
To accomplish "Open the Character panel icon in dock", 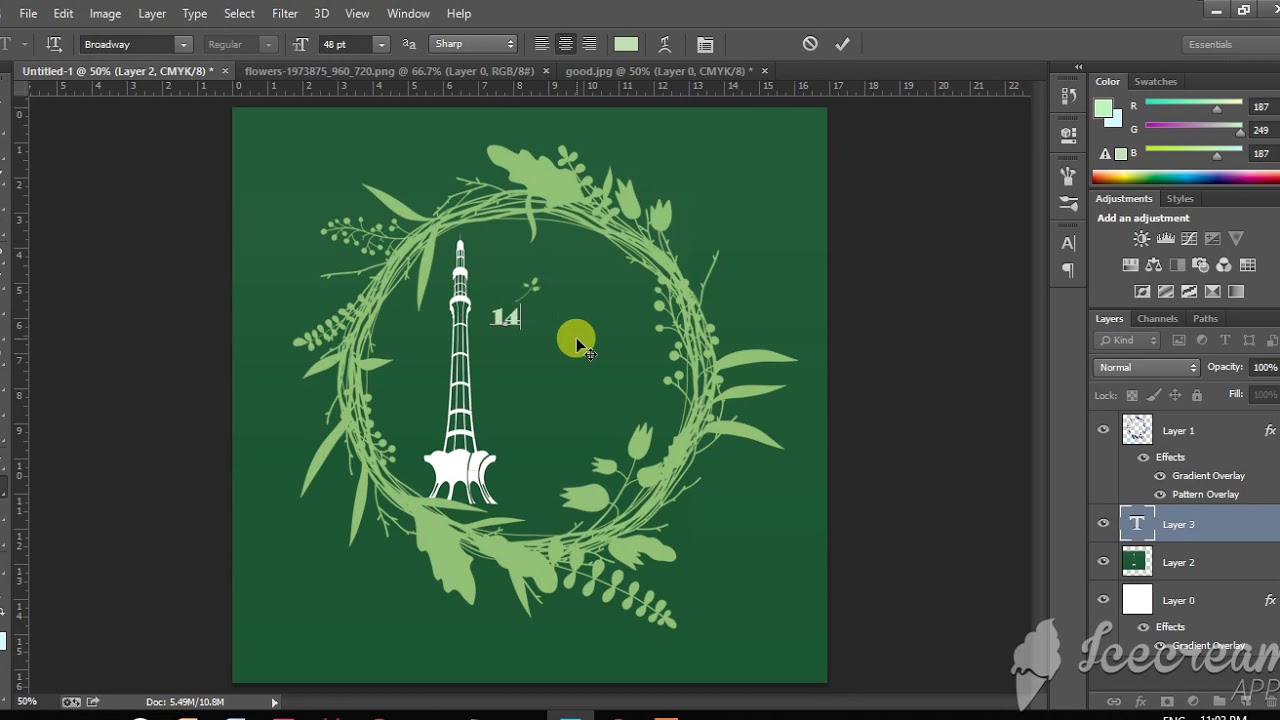I will point(1068,243).
